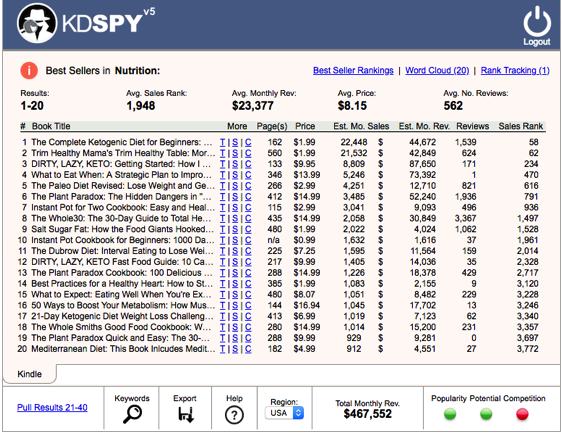Click the More column header
Image resolution: width=562 pixels, height=434 pixels.
pos(237,126)
